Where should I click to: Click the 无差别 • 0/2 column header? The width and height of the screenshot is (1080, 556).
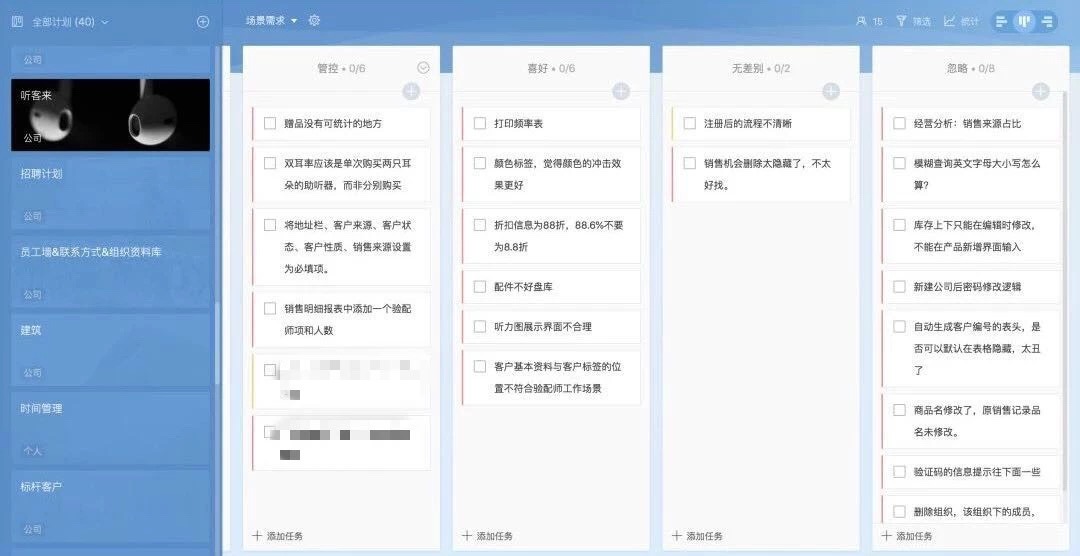click(761, 68)
